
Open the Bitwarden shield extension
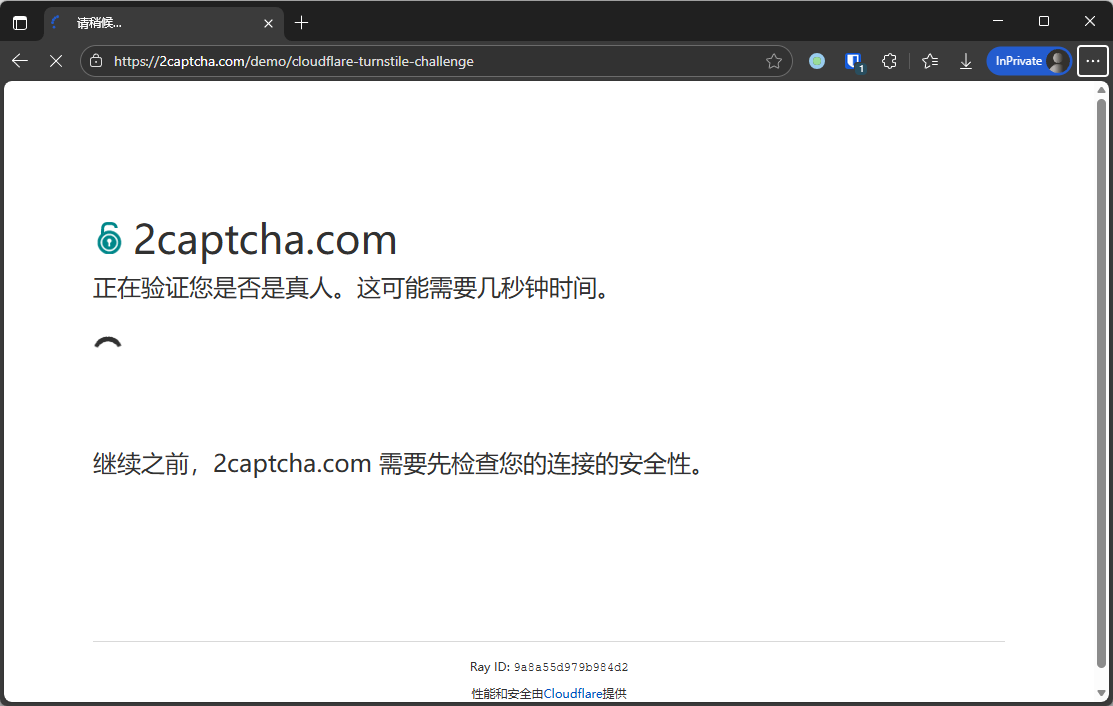[853, 61]
